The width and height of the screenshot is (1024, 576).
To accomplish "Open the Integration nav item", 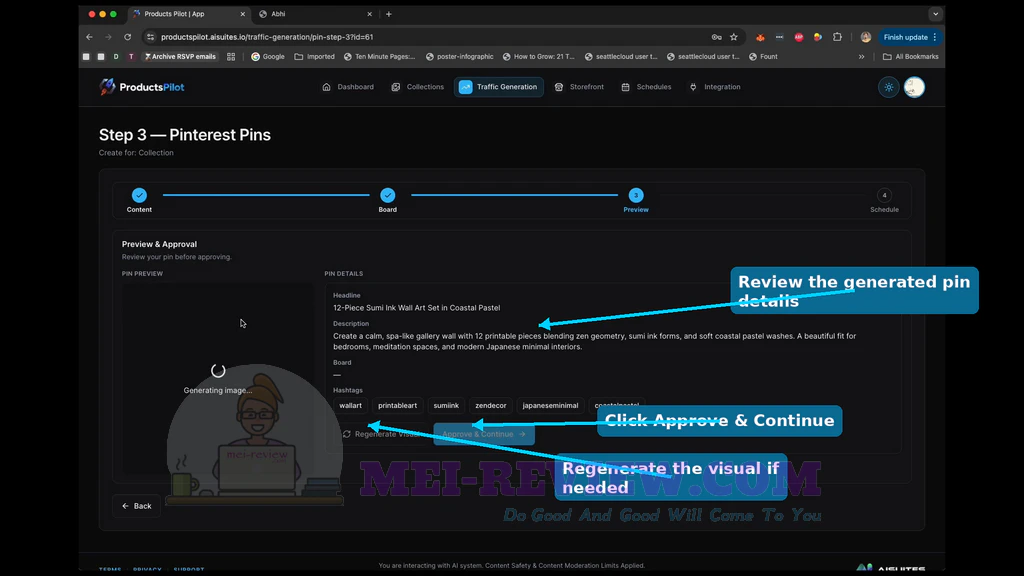I will [x=715, y=87].
